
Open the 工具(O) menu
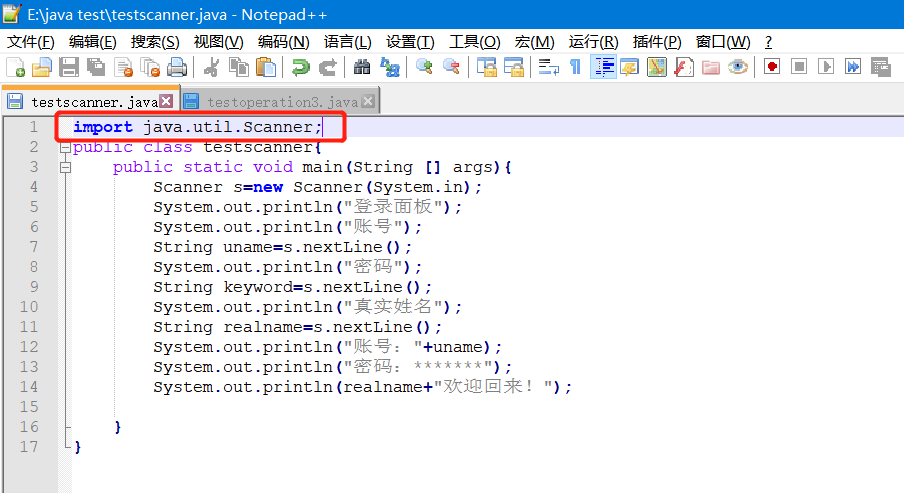(474, 42)
